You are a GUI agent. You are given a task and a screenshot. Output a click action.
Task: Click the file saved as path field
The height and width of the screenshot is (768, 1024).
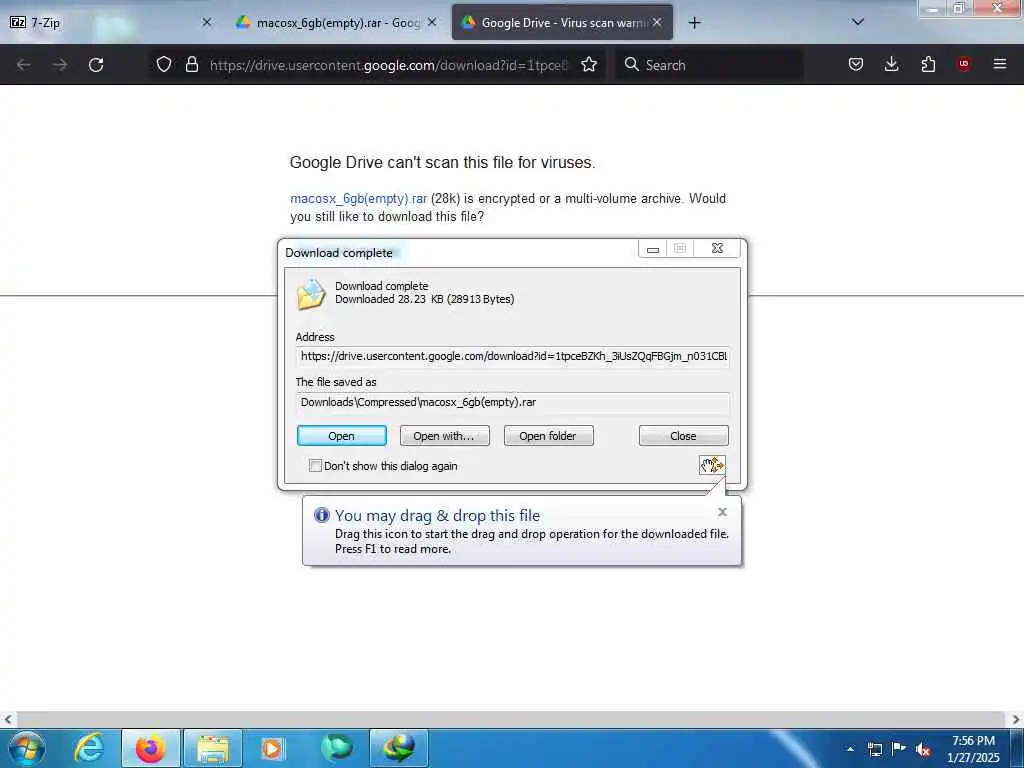513,402
